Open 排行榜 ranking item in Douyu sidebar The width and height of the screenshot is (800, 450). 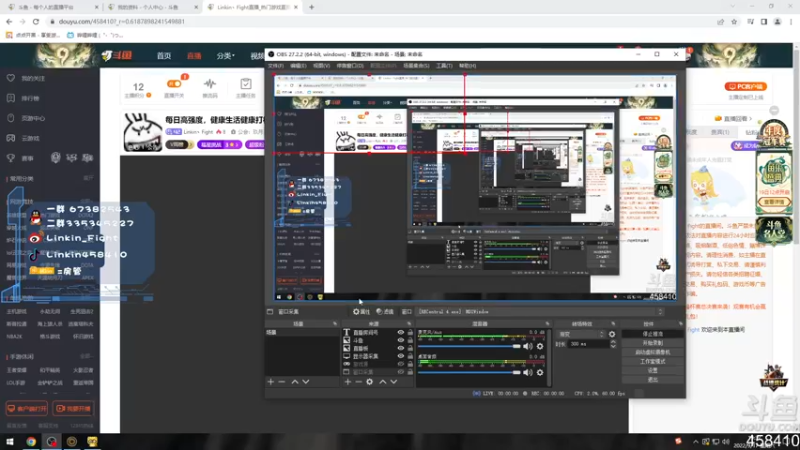tap(23, 98)
